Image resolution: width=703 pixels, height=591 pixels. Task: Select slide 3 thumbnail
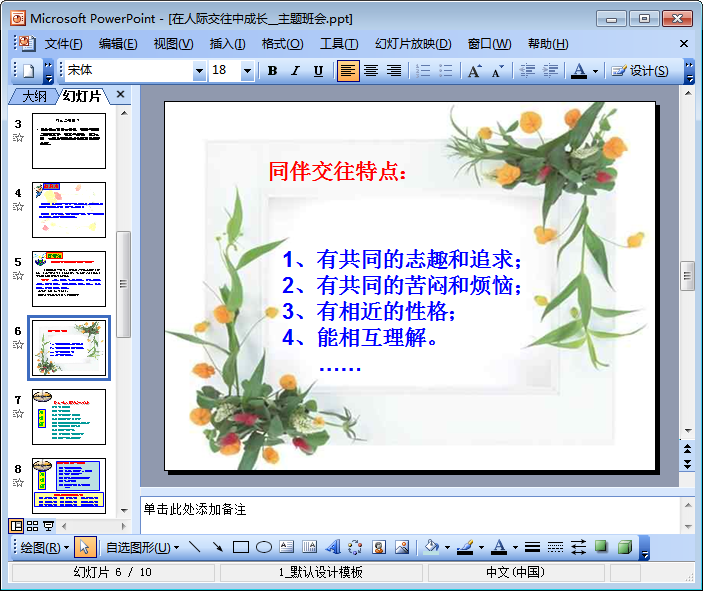click(x=69, y=141)
